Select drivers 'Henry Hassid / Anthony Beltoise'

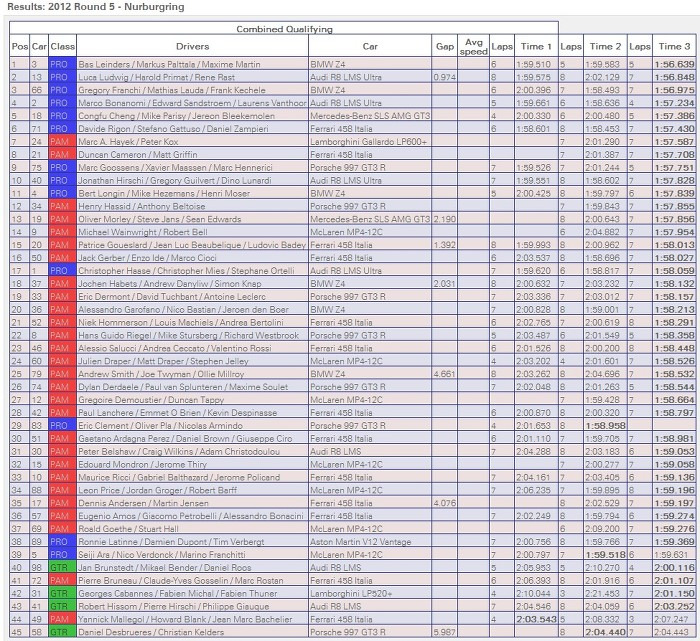142,207
